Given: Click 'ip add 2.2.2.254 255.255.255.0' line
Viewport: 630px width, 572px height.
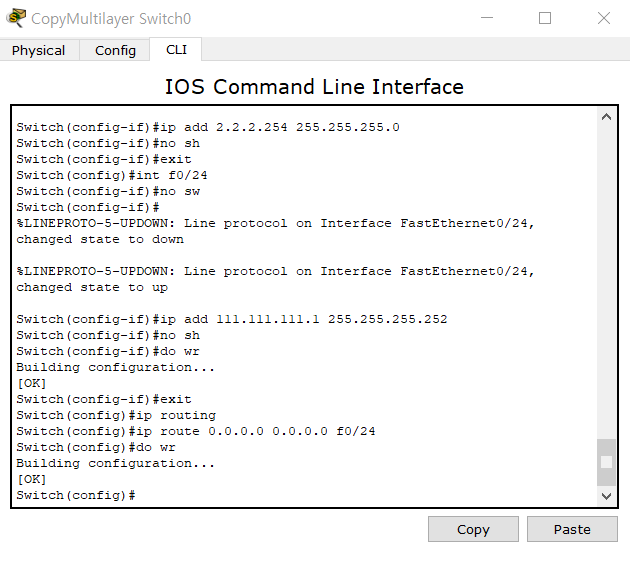Looking at the screenshot, I should 208,127.
